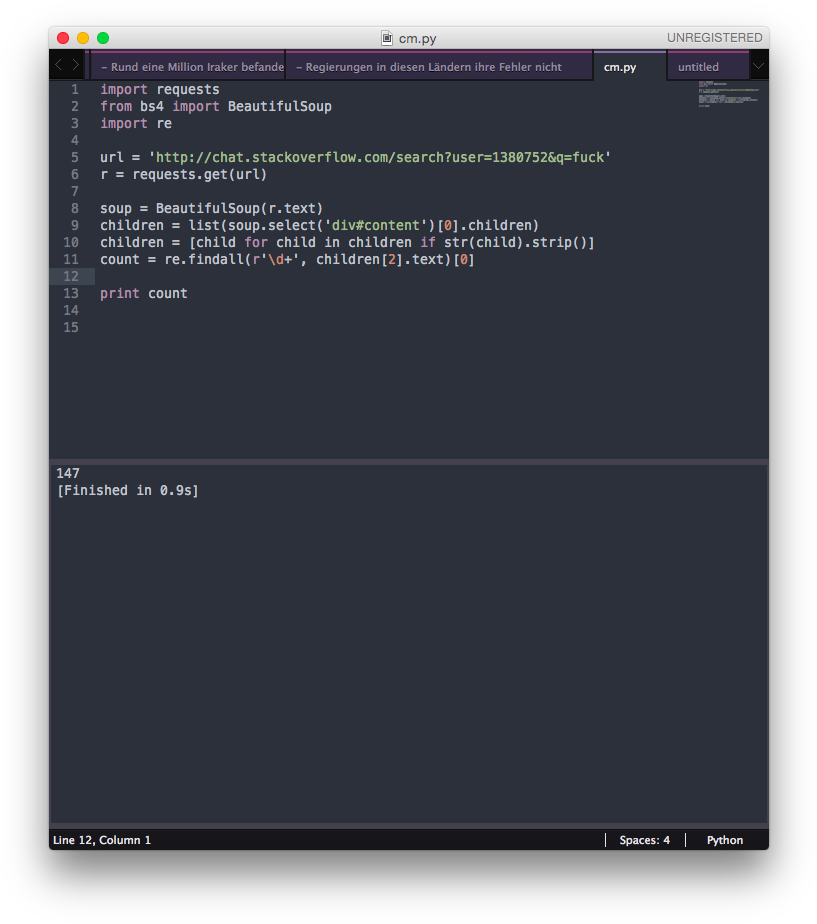Activate the cm.py tab
The width and height of the screenshot is (817, 924).
coord(620,67)
